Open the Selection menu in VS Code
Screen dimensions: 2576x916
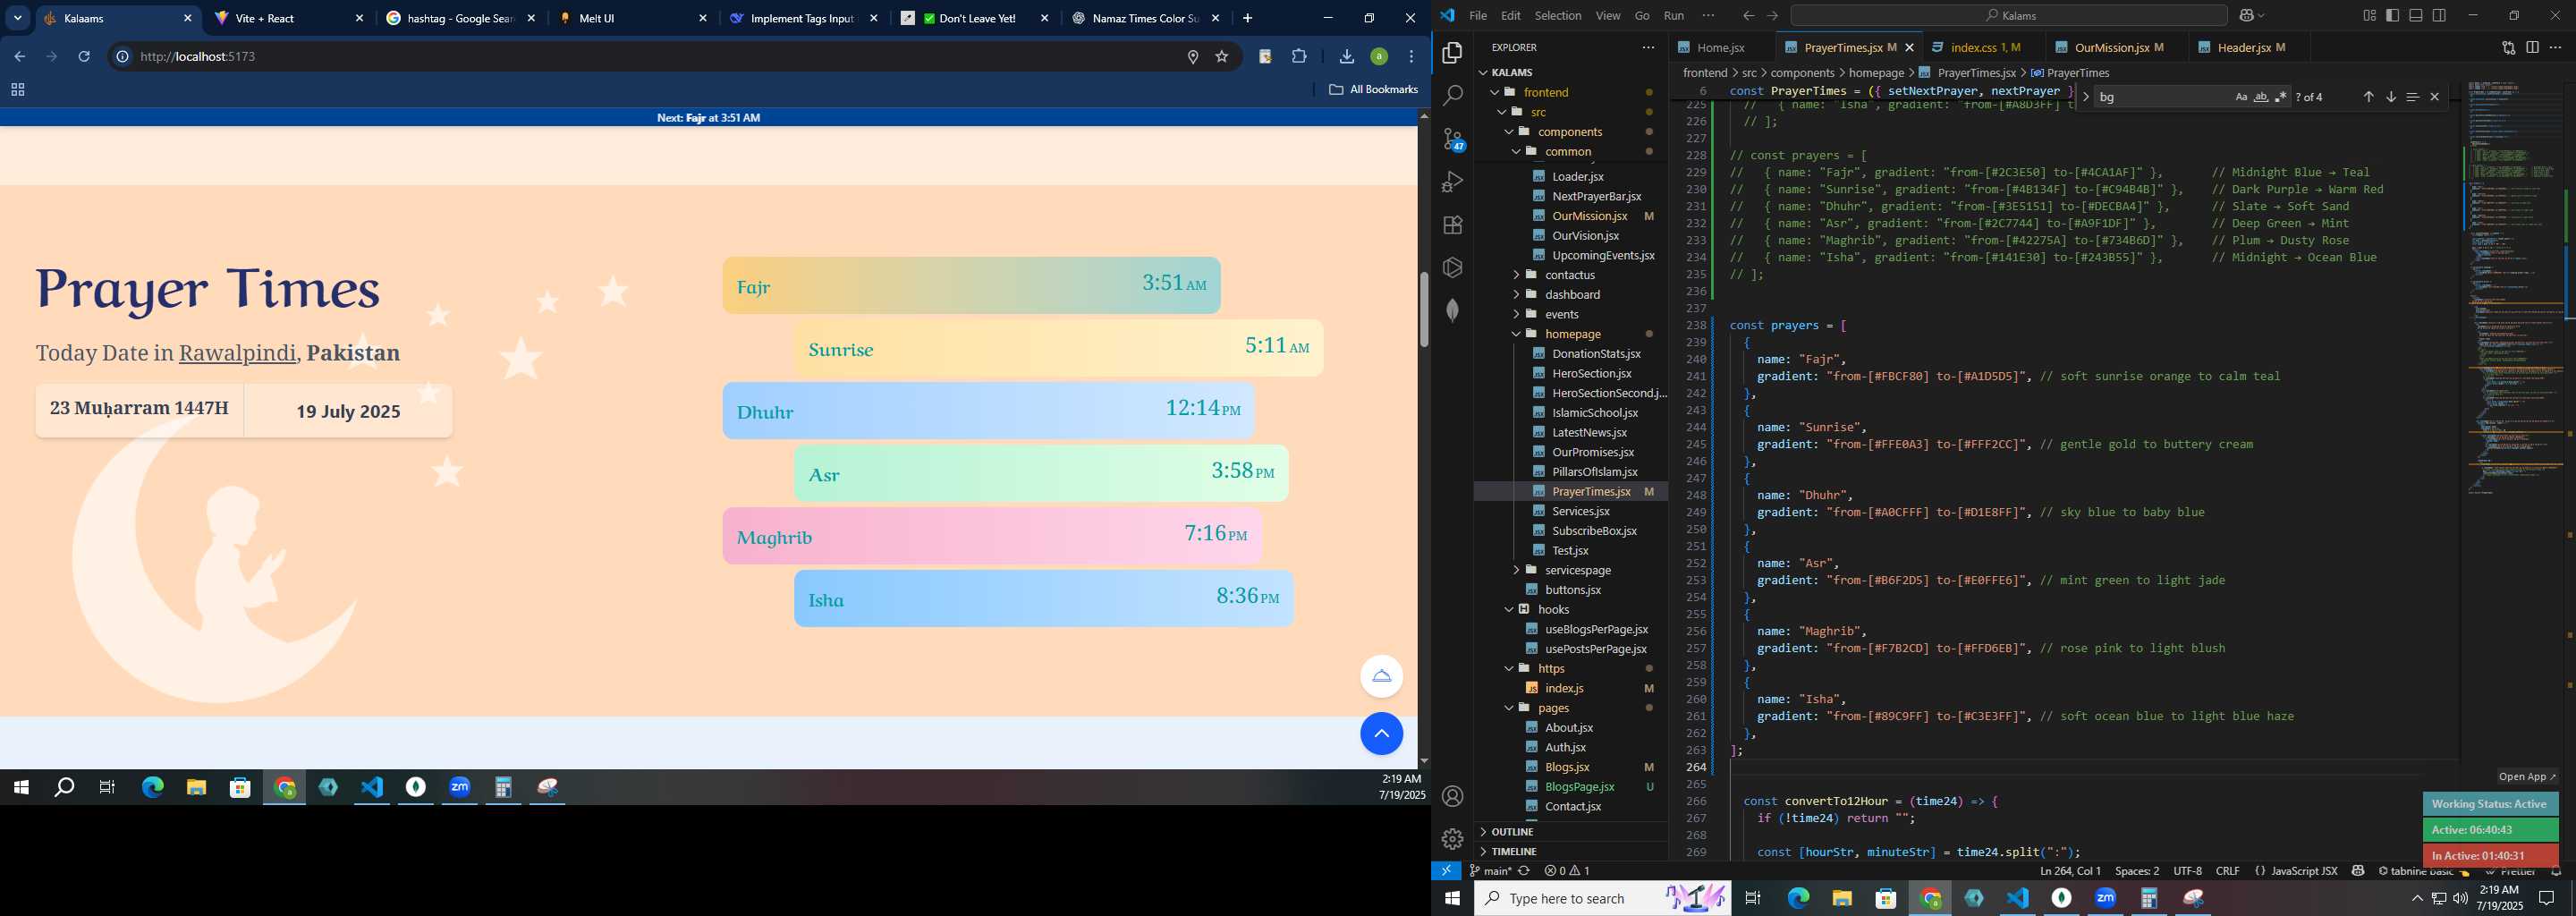(x=1558, y=16)
